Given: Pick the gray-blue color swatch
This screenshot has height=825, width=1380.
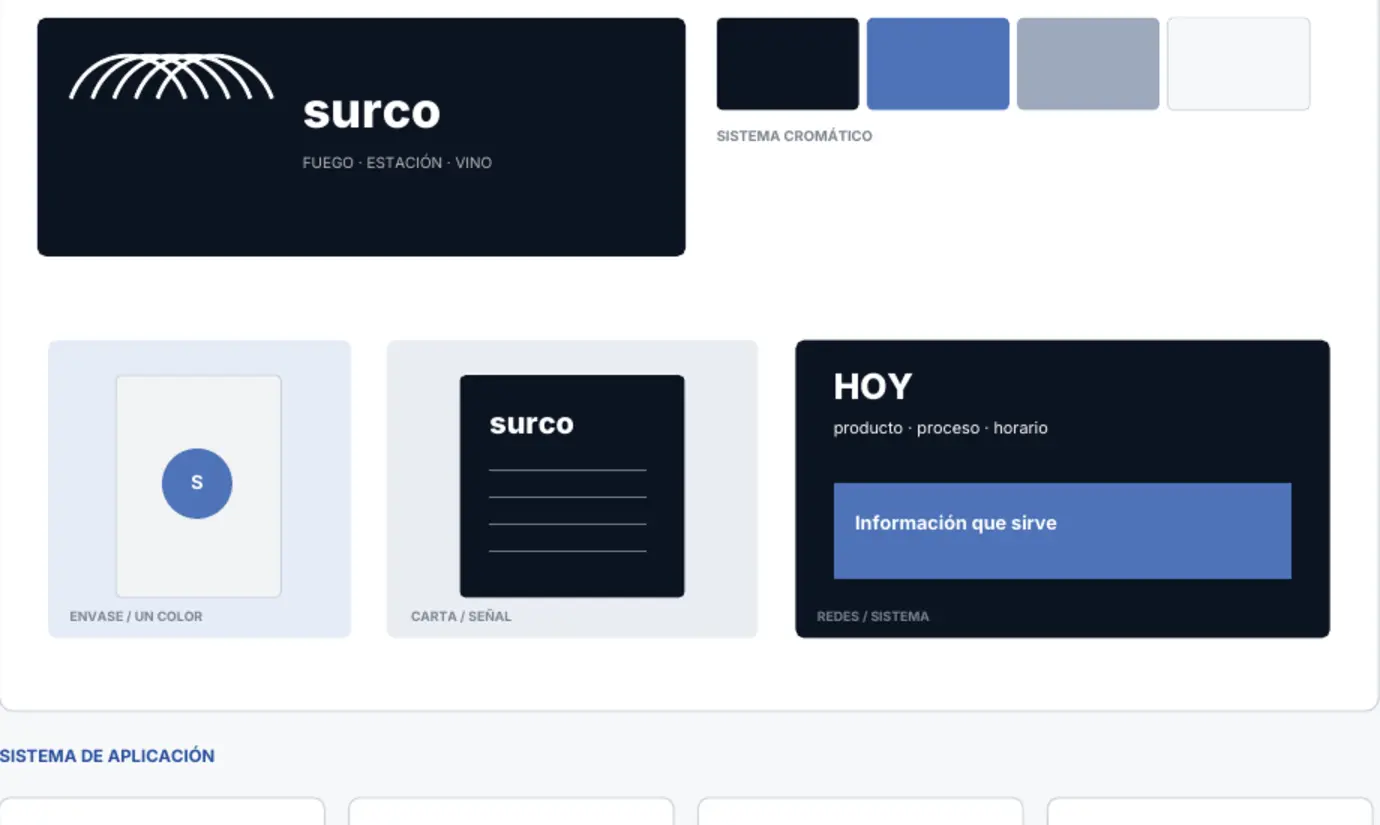Looking at the screenshot, I should pyautogui.click(x=1088, y=64).
